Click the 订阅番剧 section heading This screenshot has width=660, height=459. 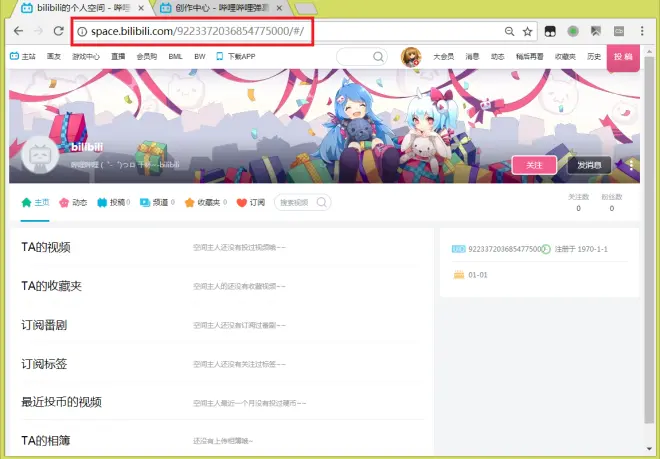(44, 325)
